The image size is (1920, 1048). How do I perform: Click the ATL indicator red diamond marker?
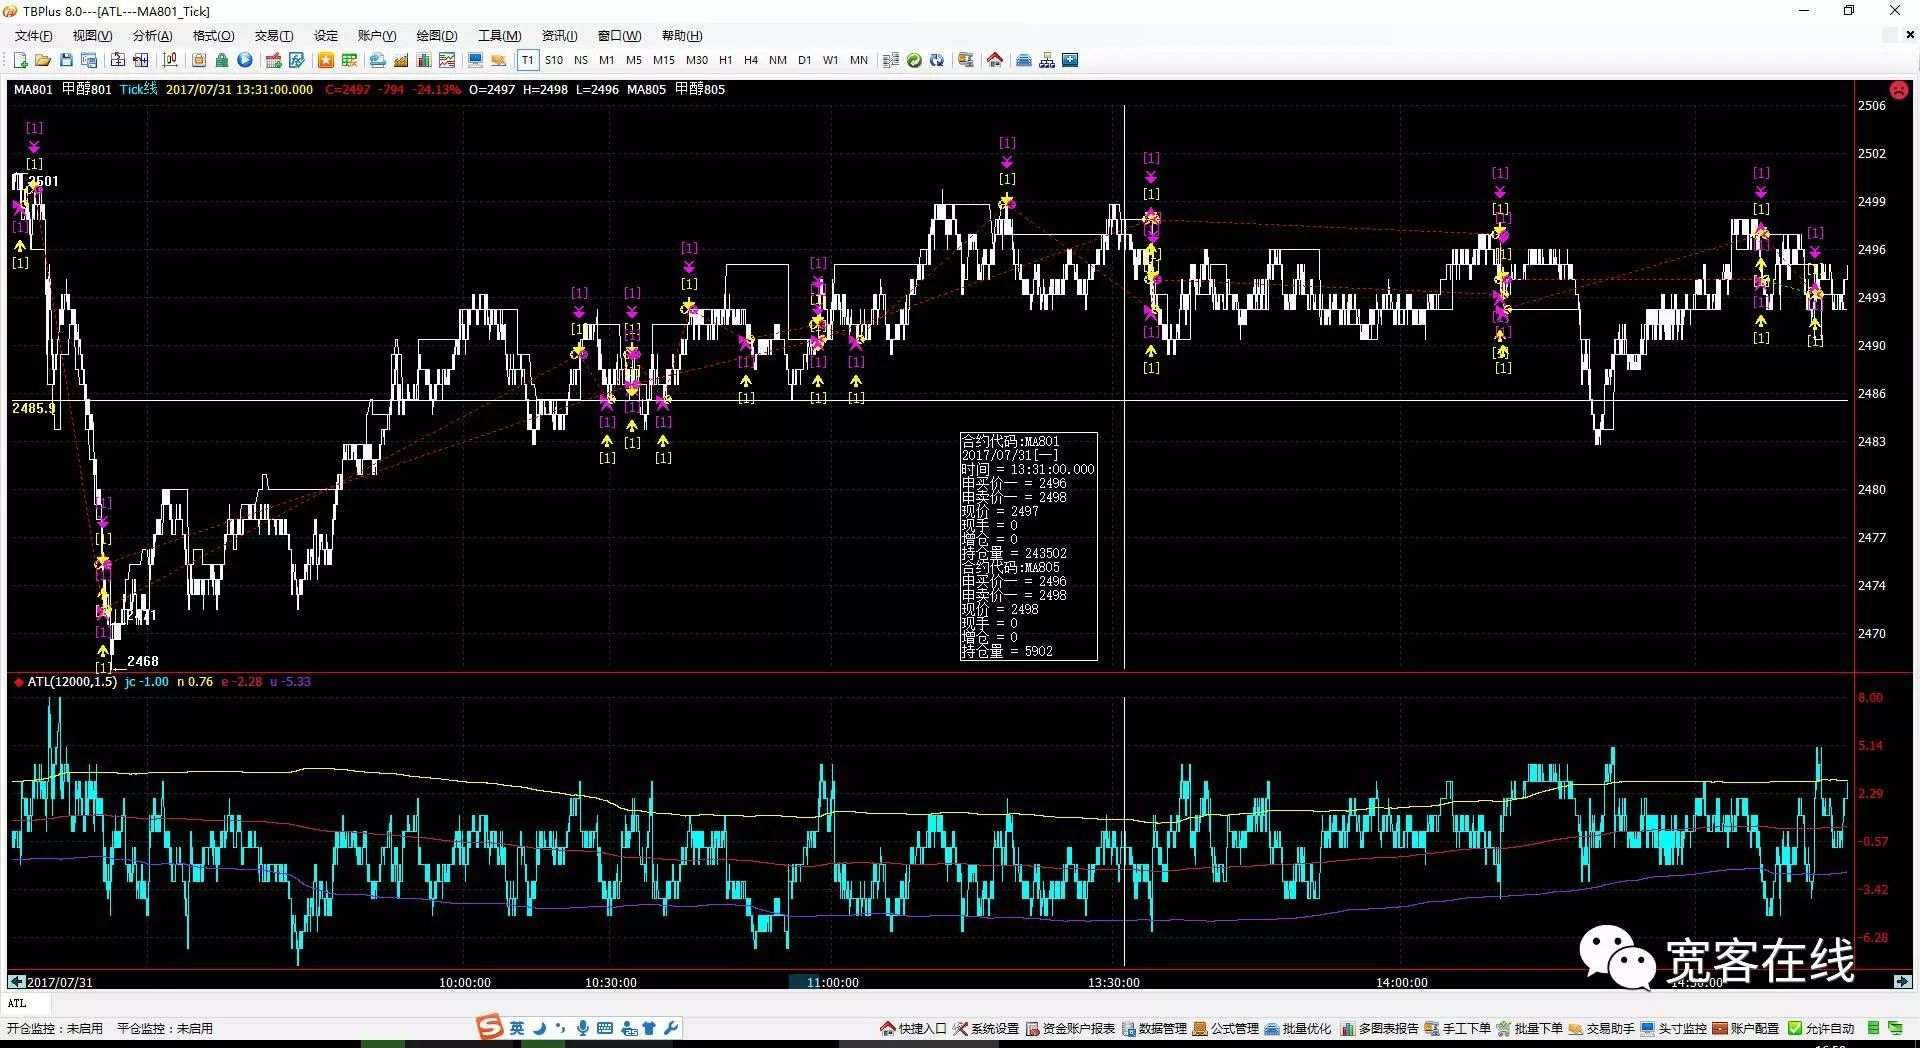click(18, 682)
